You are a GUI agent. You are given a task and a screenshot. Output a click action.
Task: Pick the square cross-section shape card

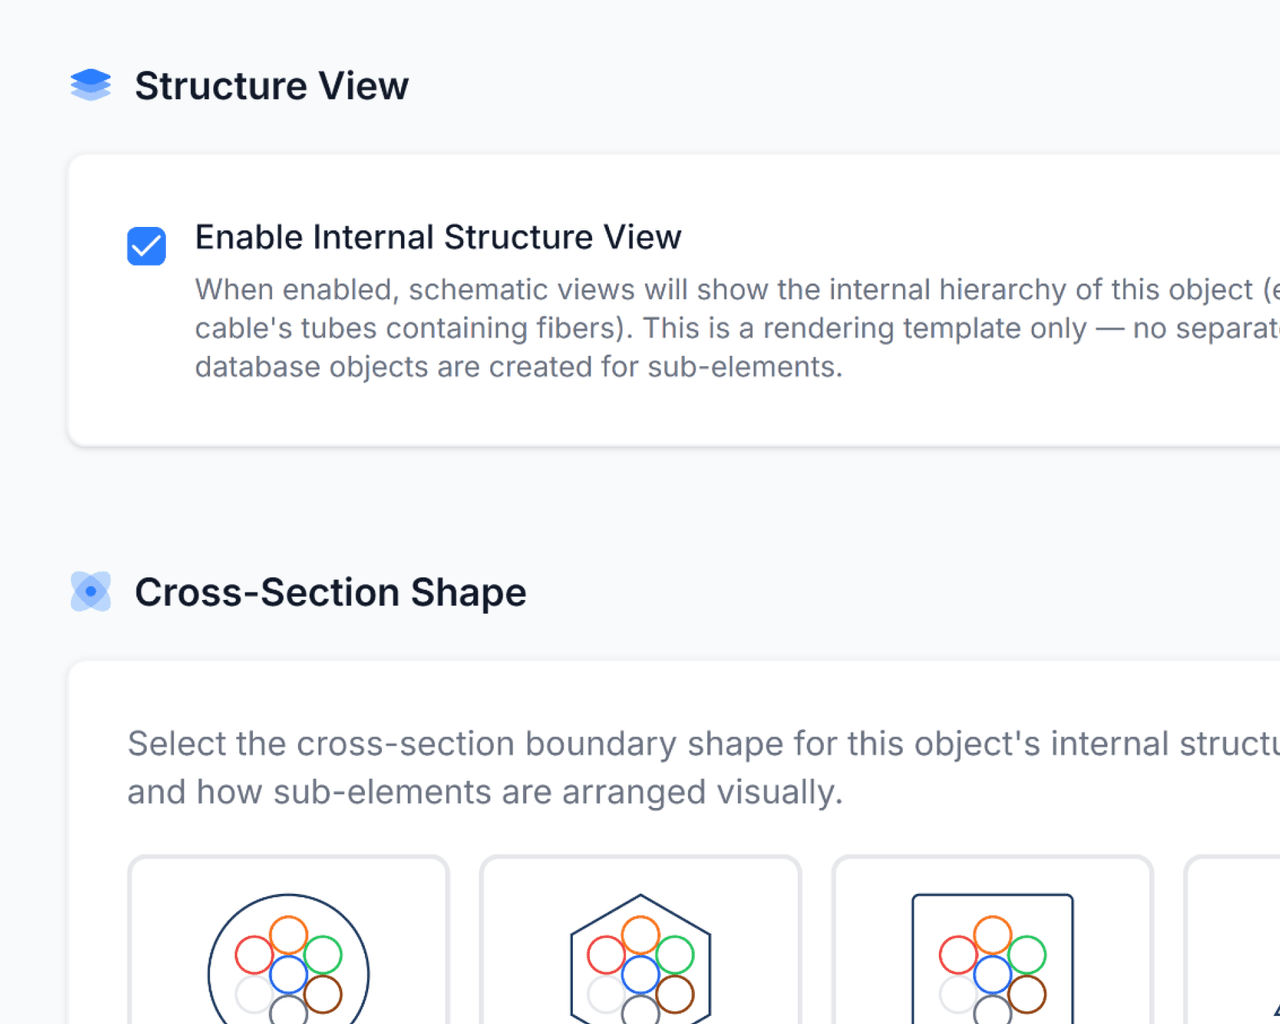pyautogui.click(x=992, y=940)
